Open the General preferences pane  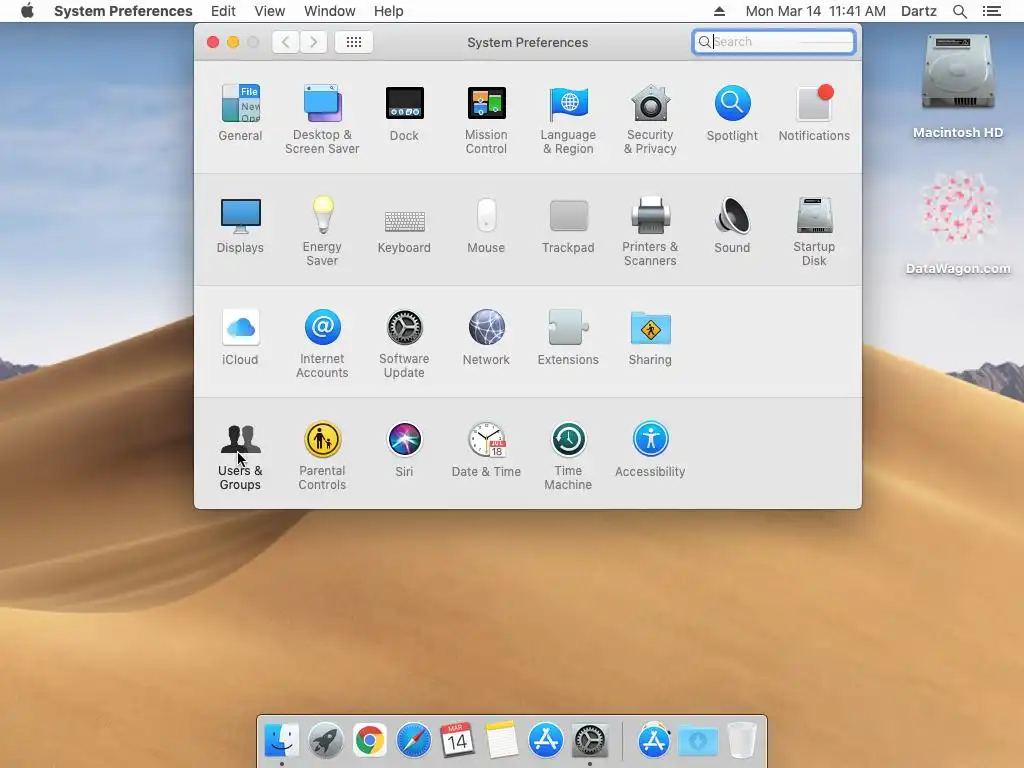click(240, 112)
